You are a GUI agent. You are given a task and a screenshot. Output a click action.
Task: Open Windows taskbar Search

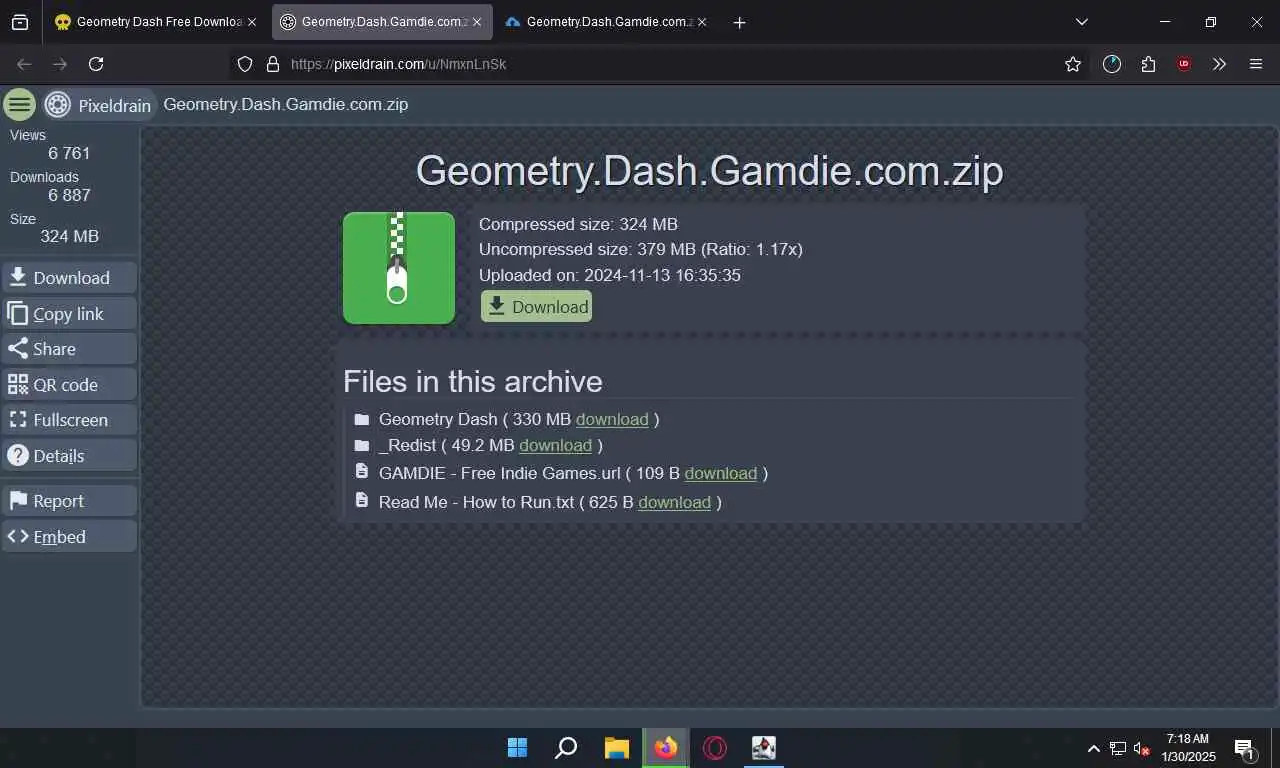click(x=566, y=748)
